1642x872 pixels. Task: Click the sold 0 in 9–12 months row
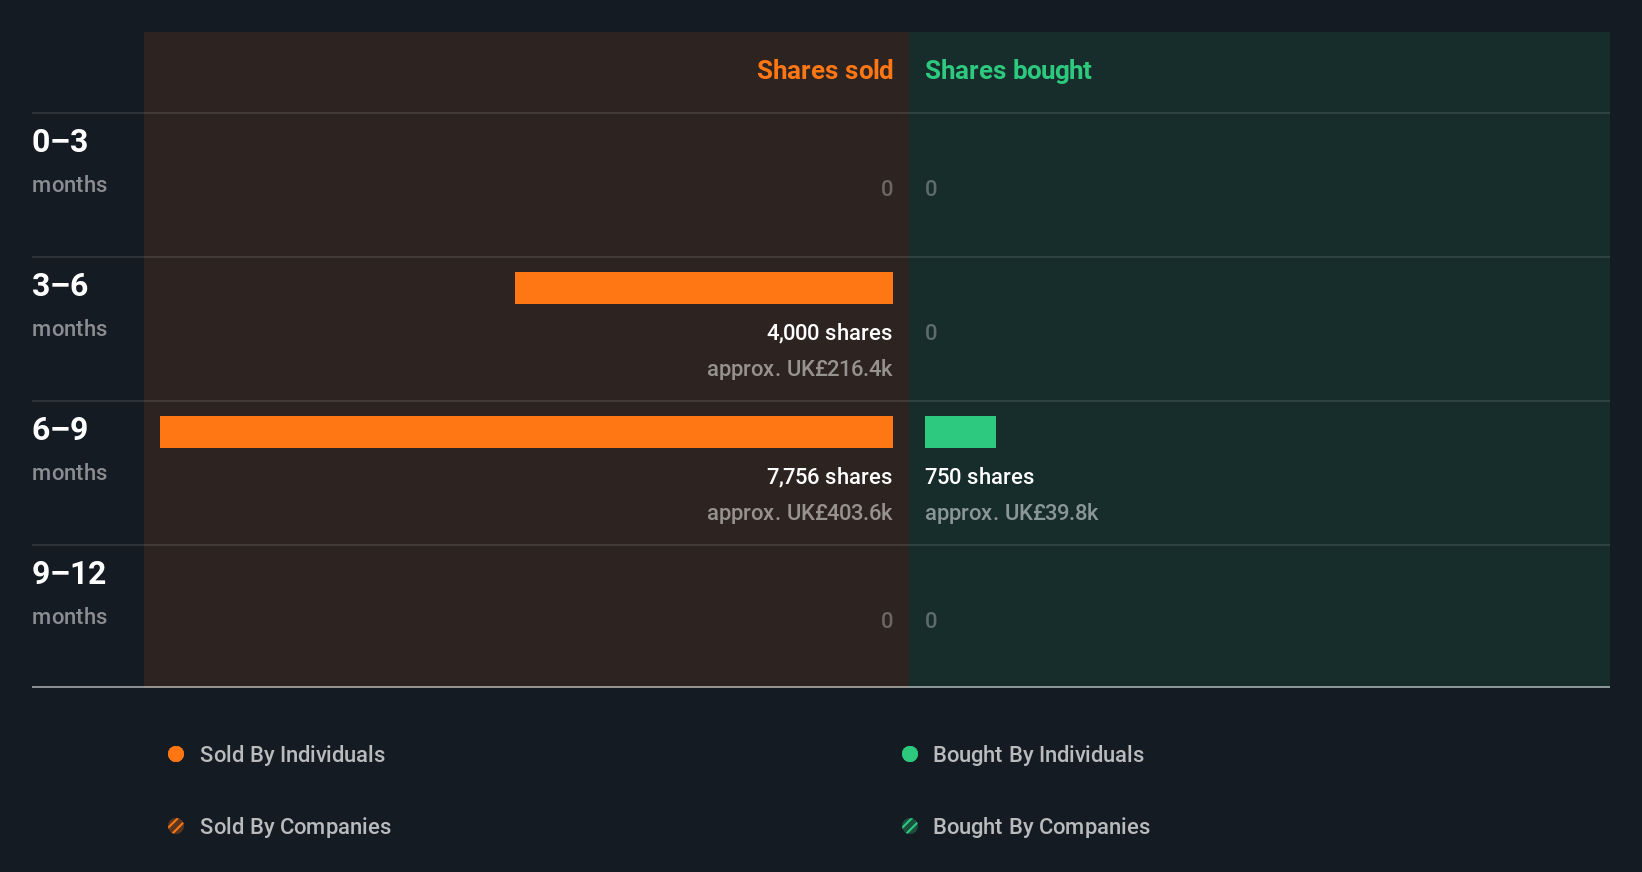click(x=887, y=620)
